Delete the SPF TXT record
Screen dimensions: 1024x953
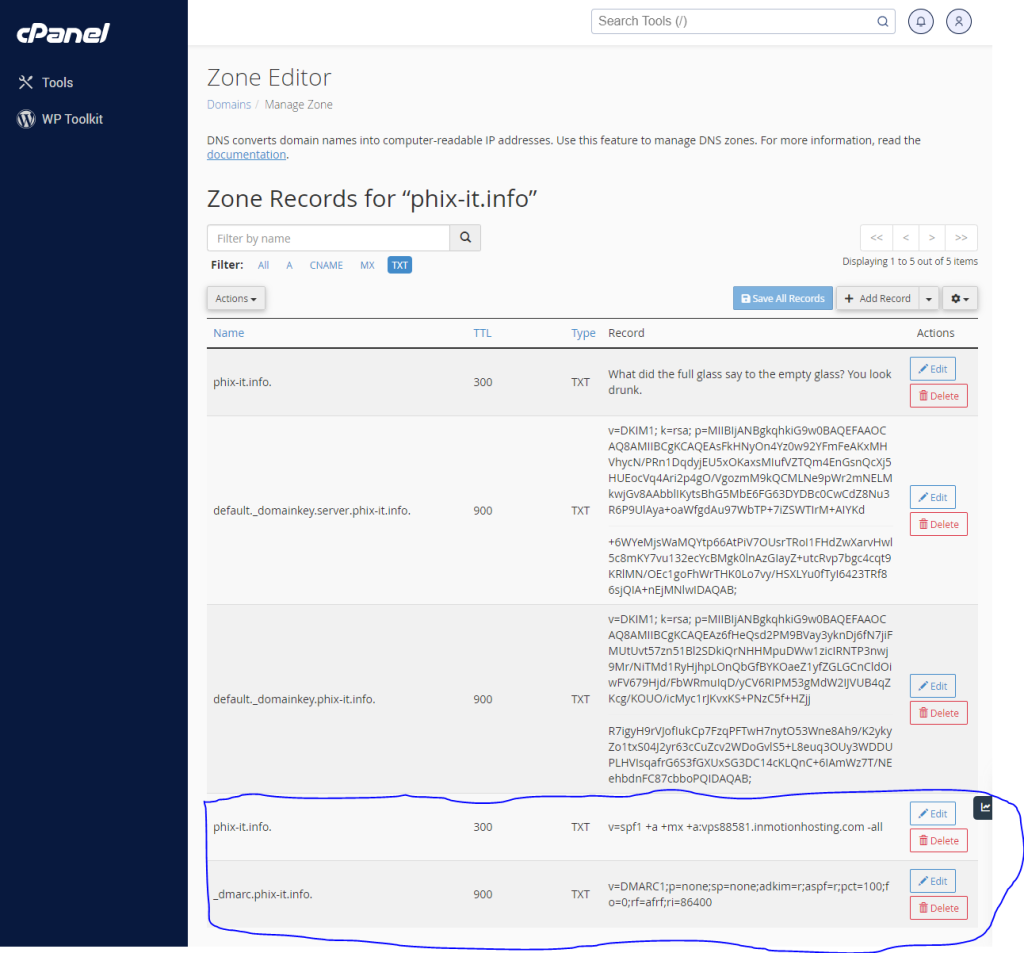(x=938, y=841)
